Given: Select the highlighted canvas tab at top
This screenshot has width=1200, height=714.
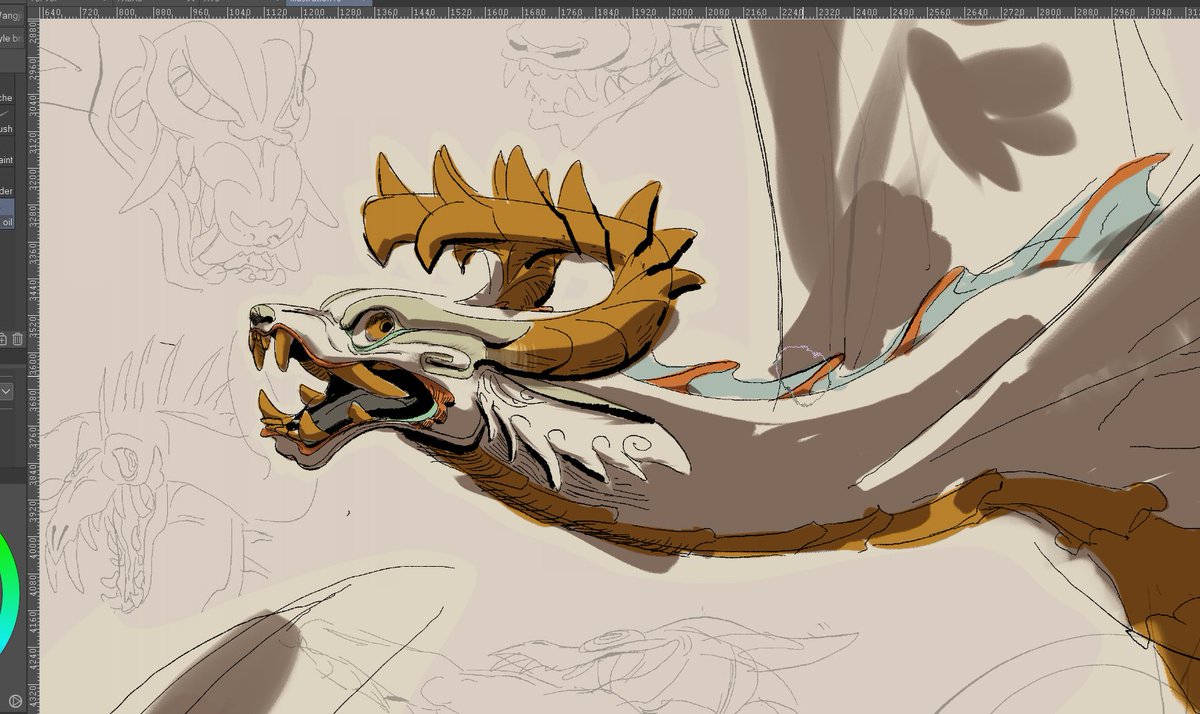Looking at the screenshot, I should [x=329, y=3].
